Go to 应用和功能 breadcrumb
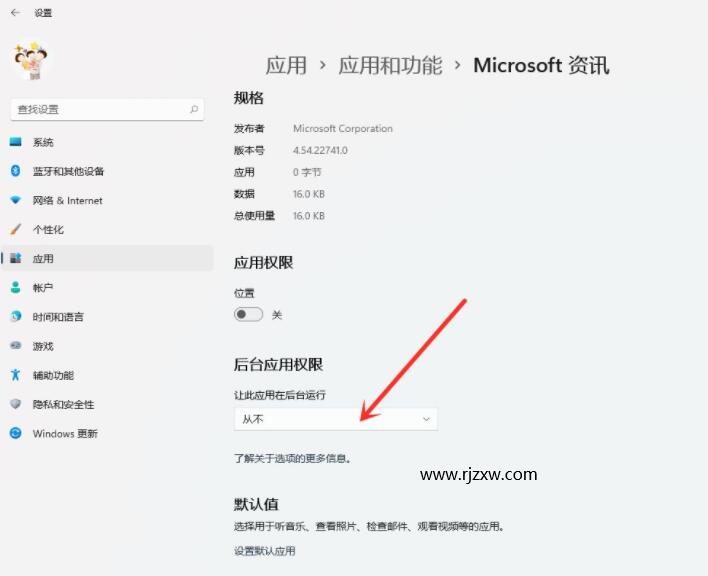Image resolution: width=708 pixels, height=576 pixels. (390, 65)
